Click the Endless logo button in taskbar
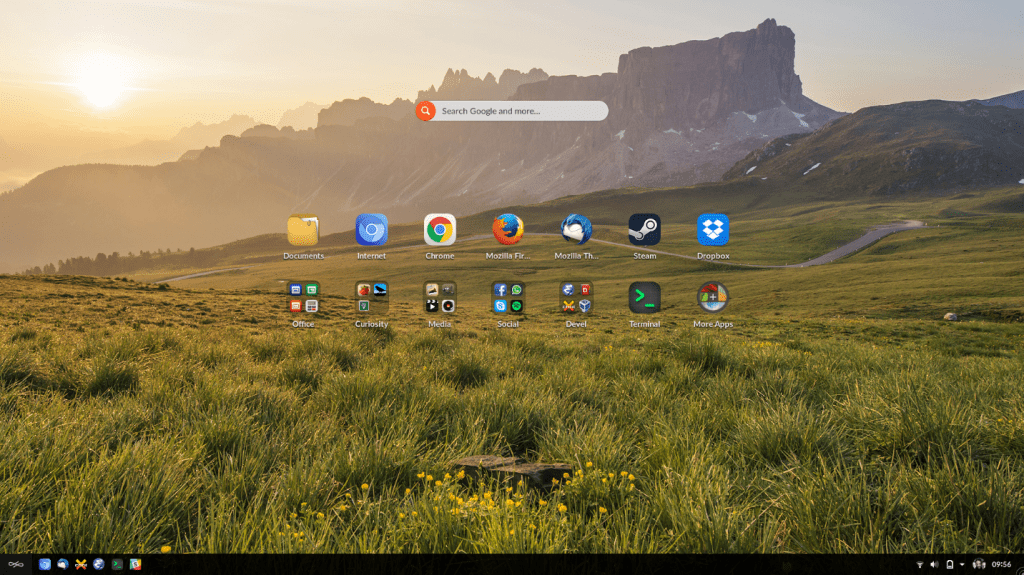The image size is (1024, 575). pos(16,565)
